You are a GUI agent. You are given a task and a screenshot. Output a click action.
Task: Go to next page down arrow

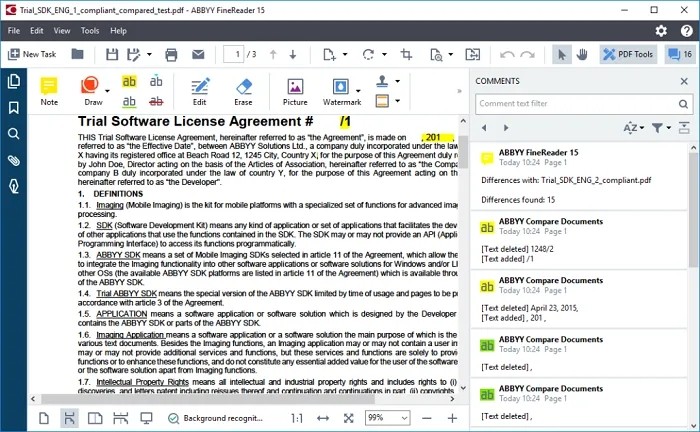click(x=293, y=54)
